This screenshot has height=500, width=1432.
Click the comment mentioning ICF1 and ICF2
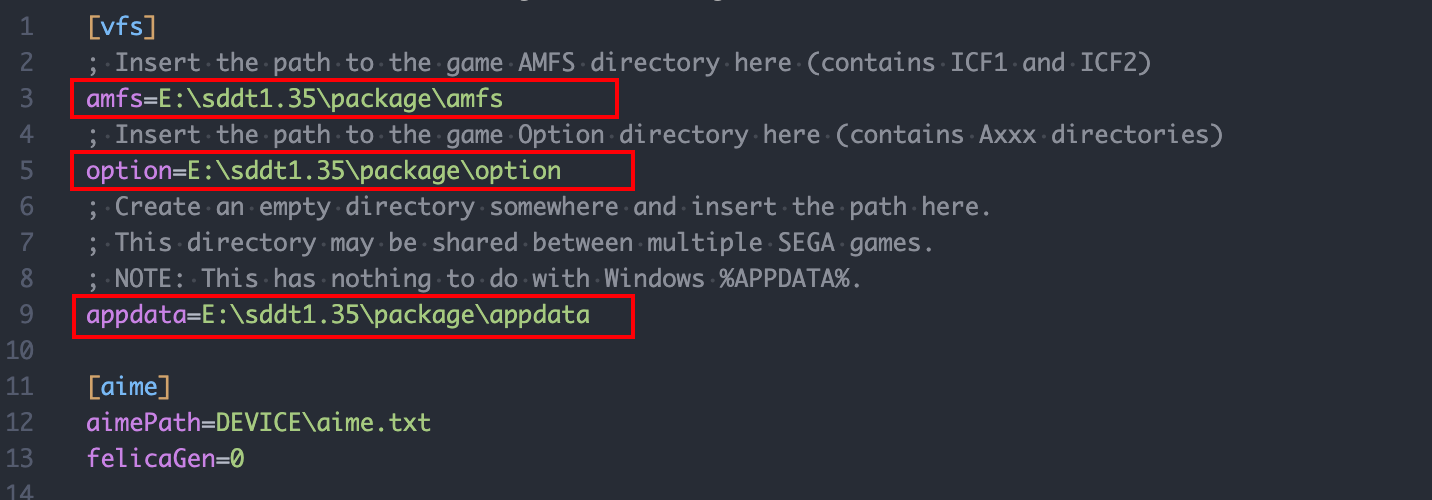click(620, 62)
